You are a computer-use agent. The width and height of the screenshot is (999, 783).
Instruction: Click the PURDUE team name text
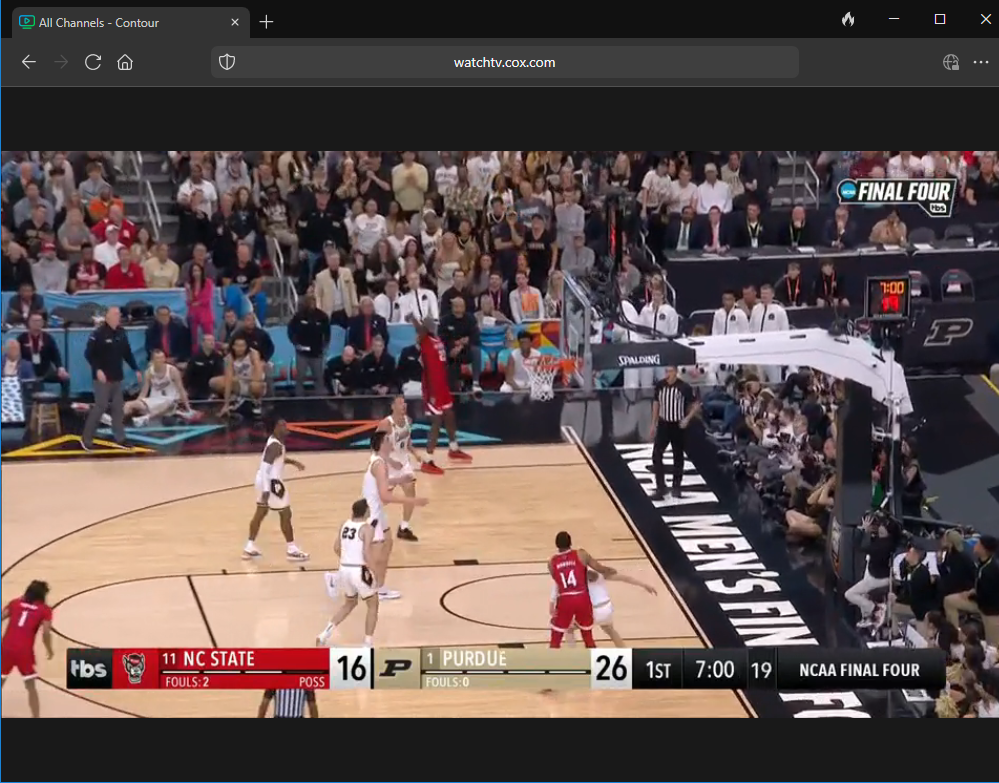pyautogui.click(x=474, y=659)
